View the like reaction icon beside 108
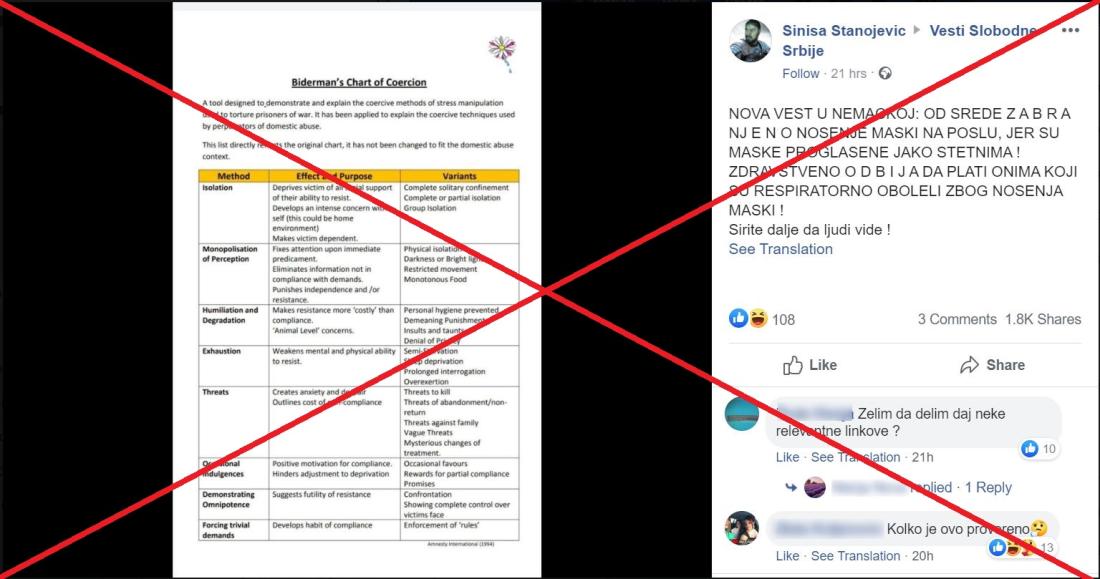This screenshot has height=579, width=1100. click(738, 319)
